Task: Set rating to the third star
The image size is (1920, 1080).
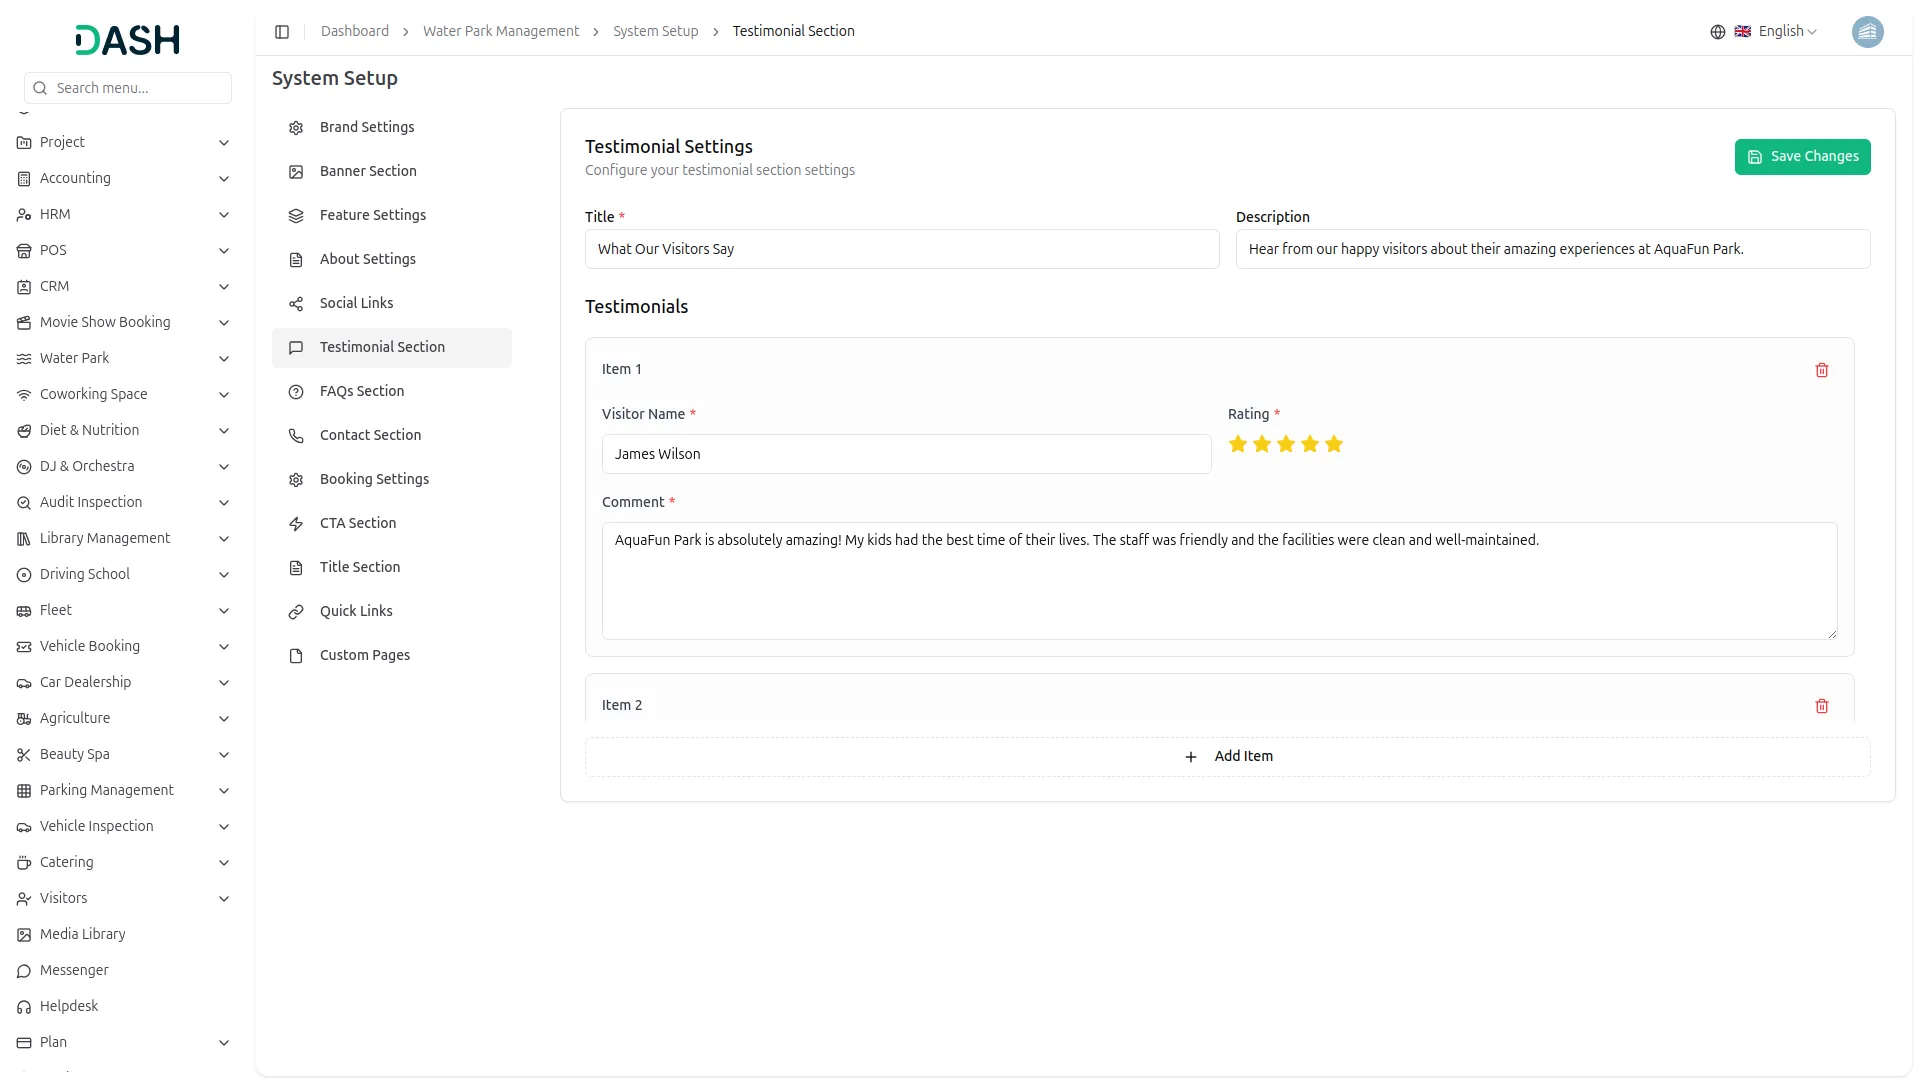Action: pyautogui.click(x=1285, y=444)
